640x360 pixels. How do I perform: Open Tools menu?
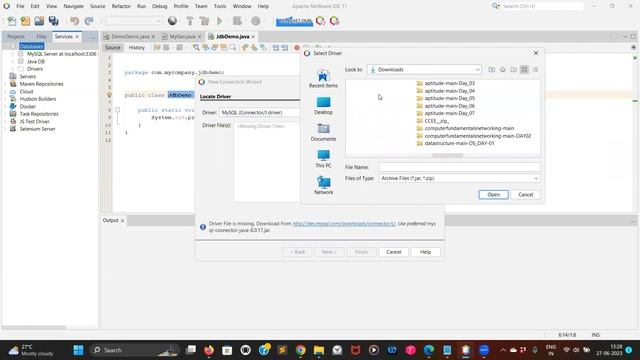click(x=220, y=6)
